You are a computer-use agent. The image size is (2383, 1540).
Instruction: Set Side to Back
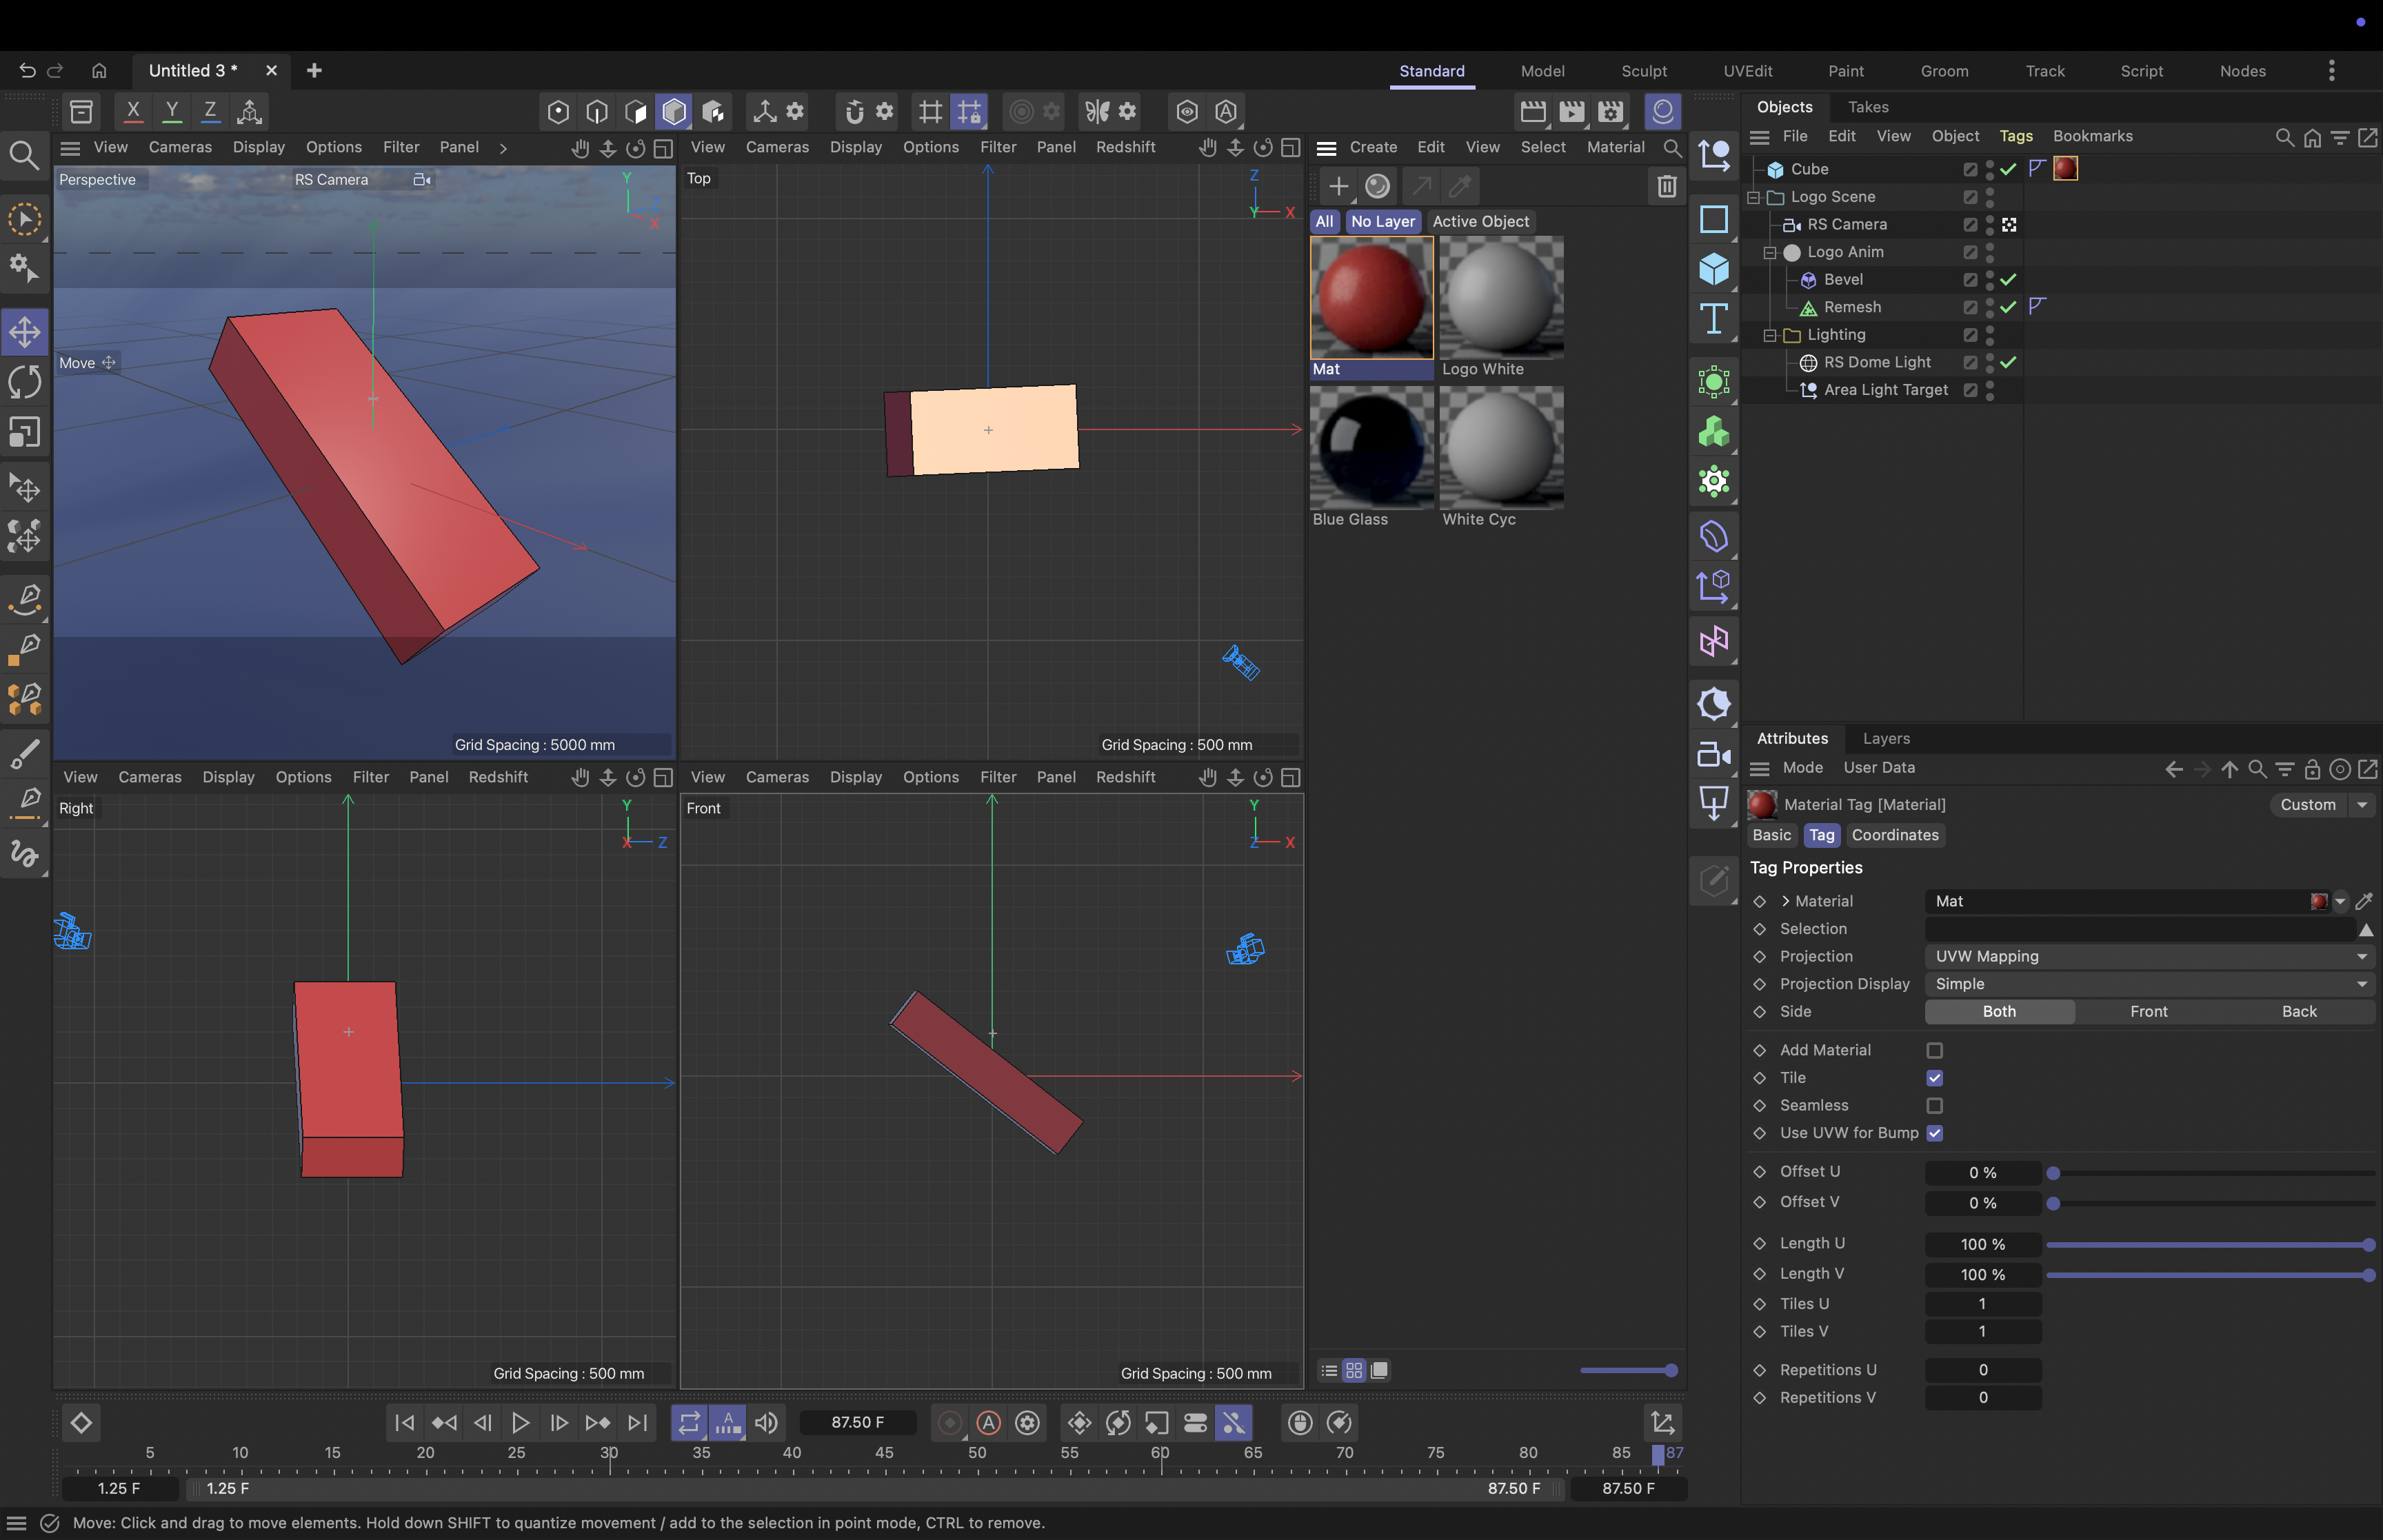point(2298,1012)
